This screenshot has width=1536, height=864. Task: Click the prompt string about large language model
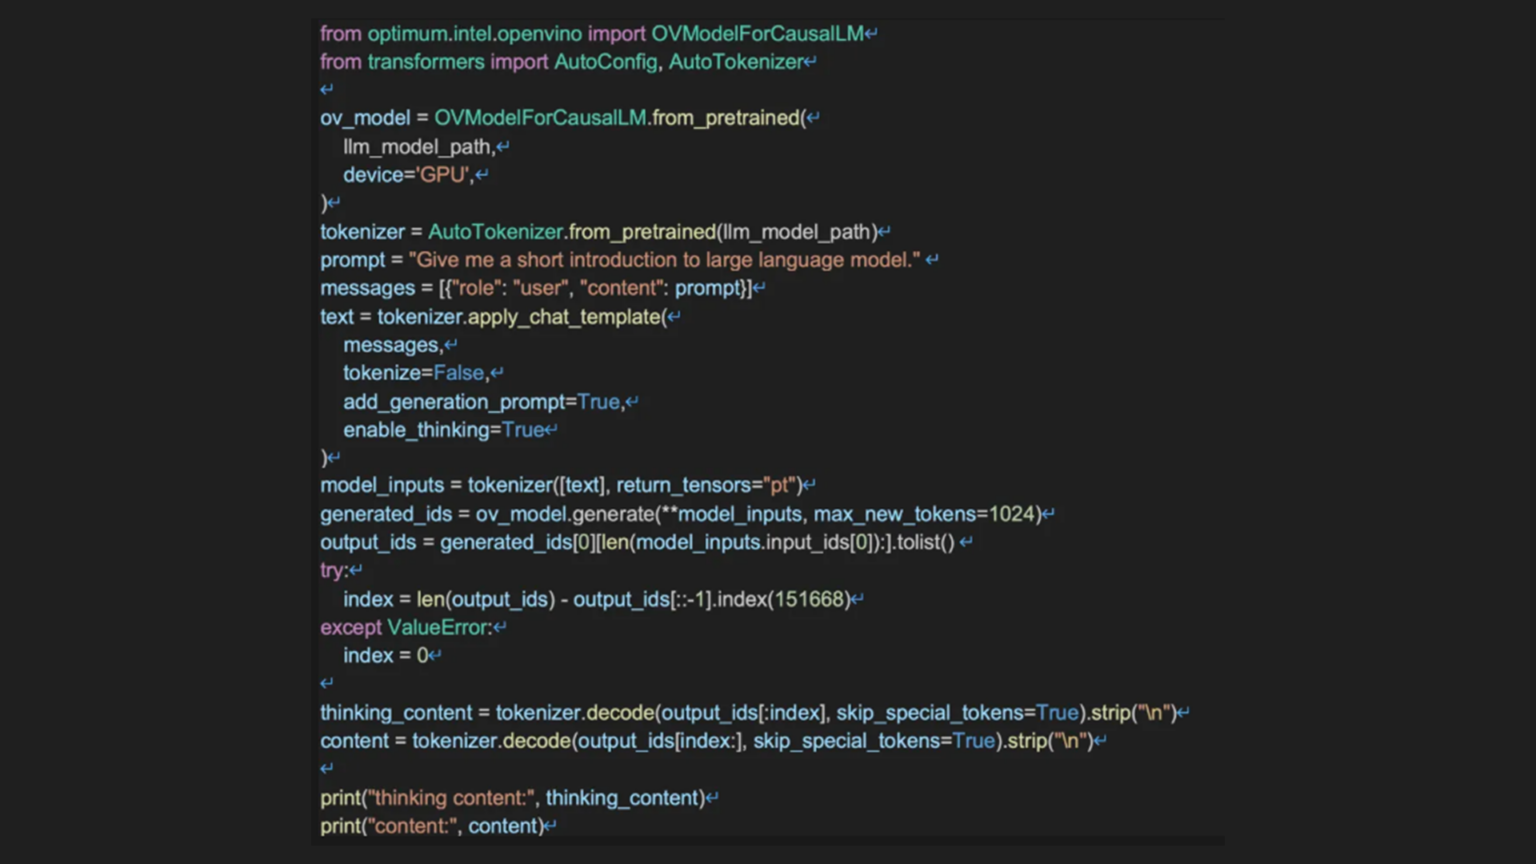click(x=664, y=260)
